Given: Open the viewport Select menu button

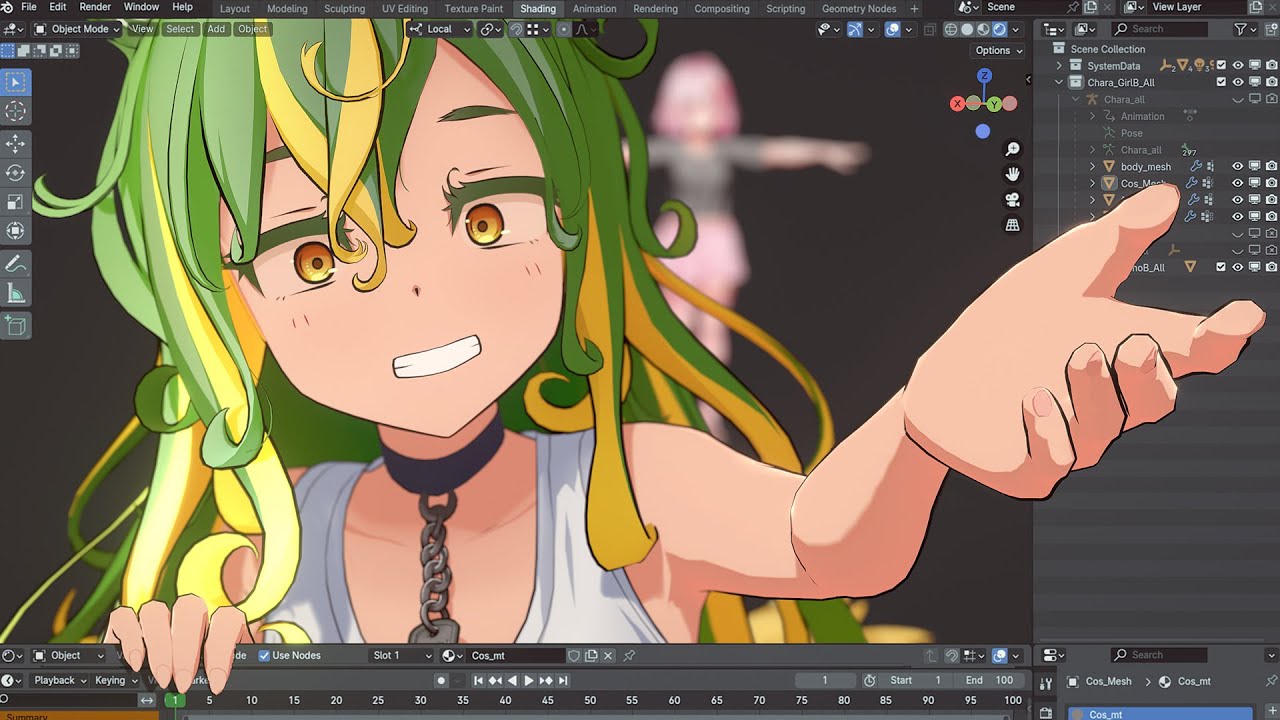Looking at the screenshot, I should pyautogui.click(x=180, y=29).
